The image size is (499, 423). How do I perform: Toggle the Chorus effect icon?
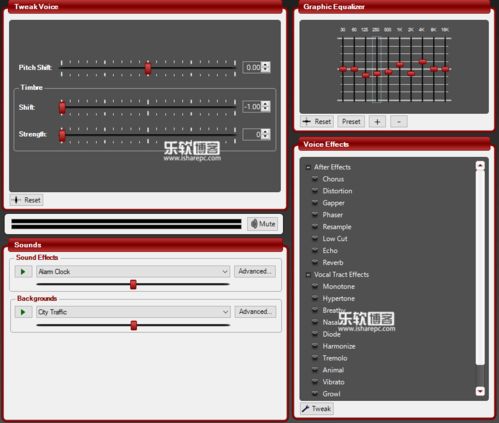click(x=315, y=179)
